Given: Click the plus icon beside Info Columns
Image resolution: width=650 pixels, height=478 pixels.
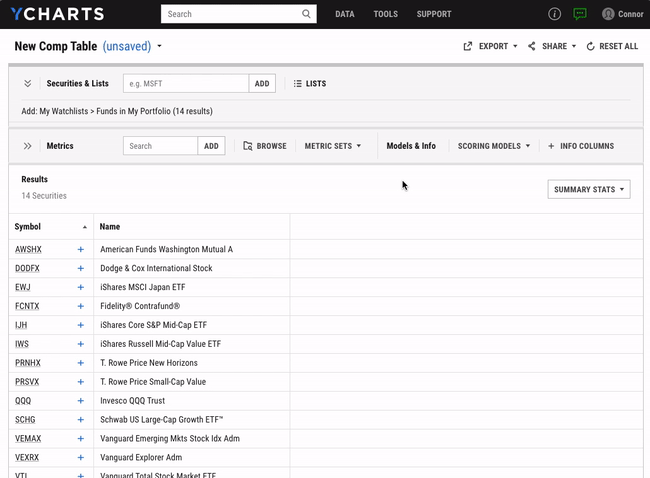Looking at the screenshot, I should click(x=551, y=146).
